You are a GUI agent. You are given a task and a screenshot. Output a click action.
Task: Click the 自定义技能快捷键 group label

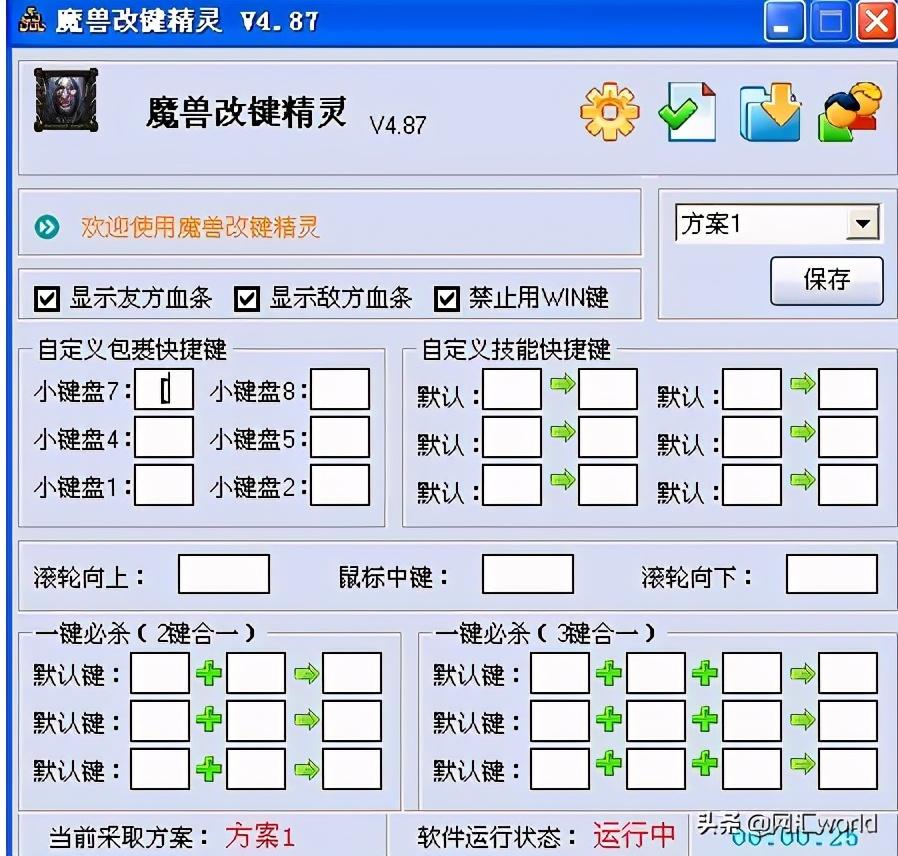[x=516, y=349]
